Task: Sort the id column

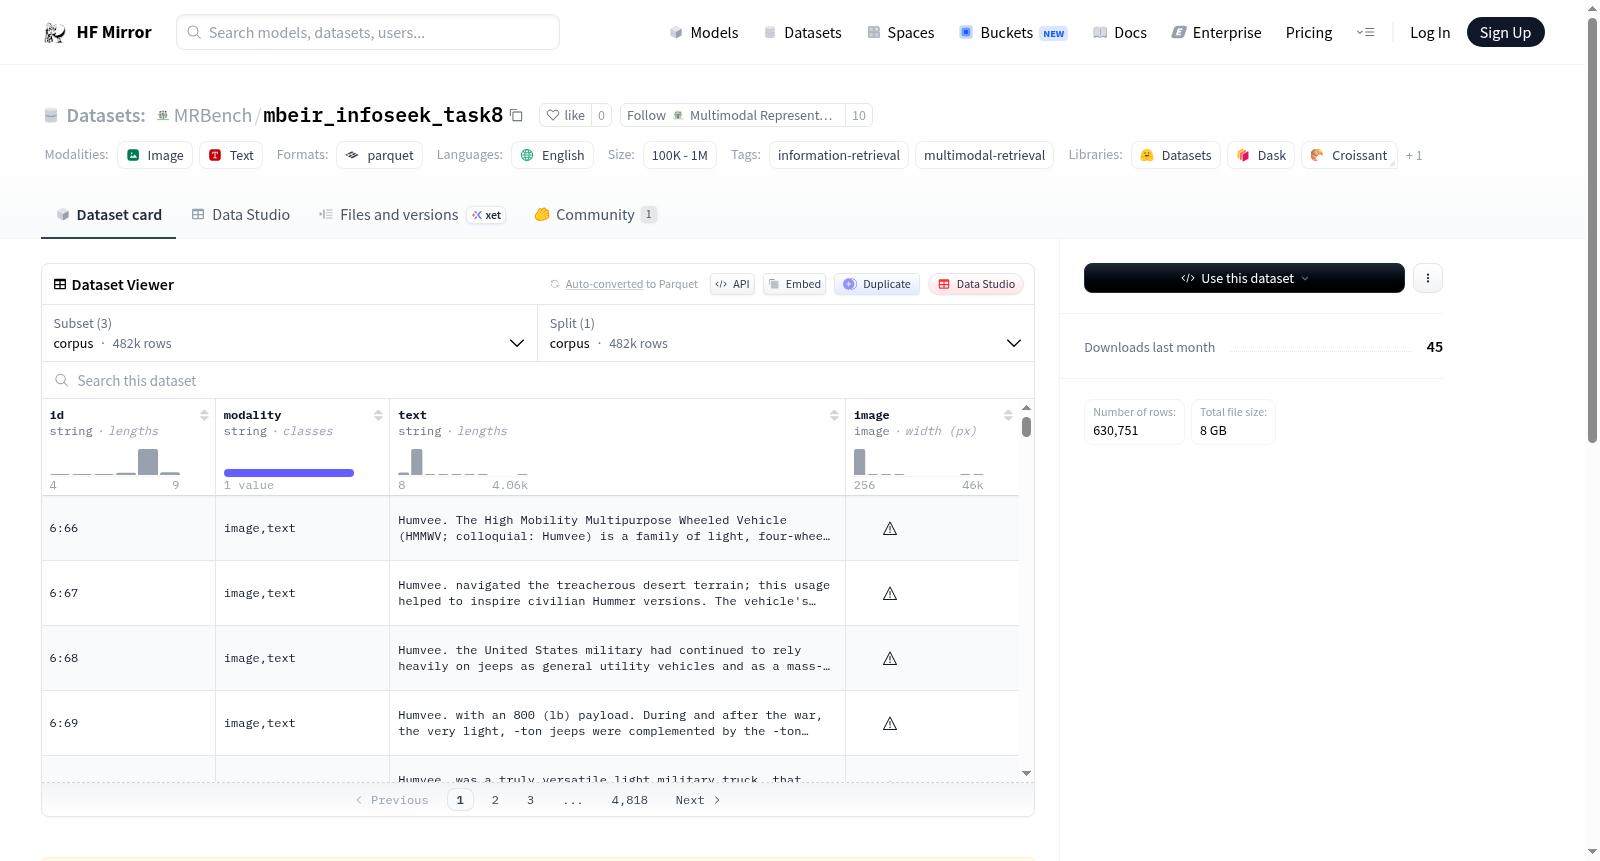Action: point(204,415)
